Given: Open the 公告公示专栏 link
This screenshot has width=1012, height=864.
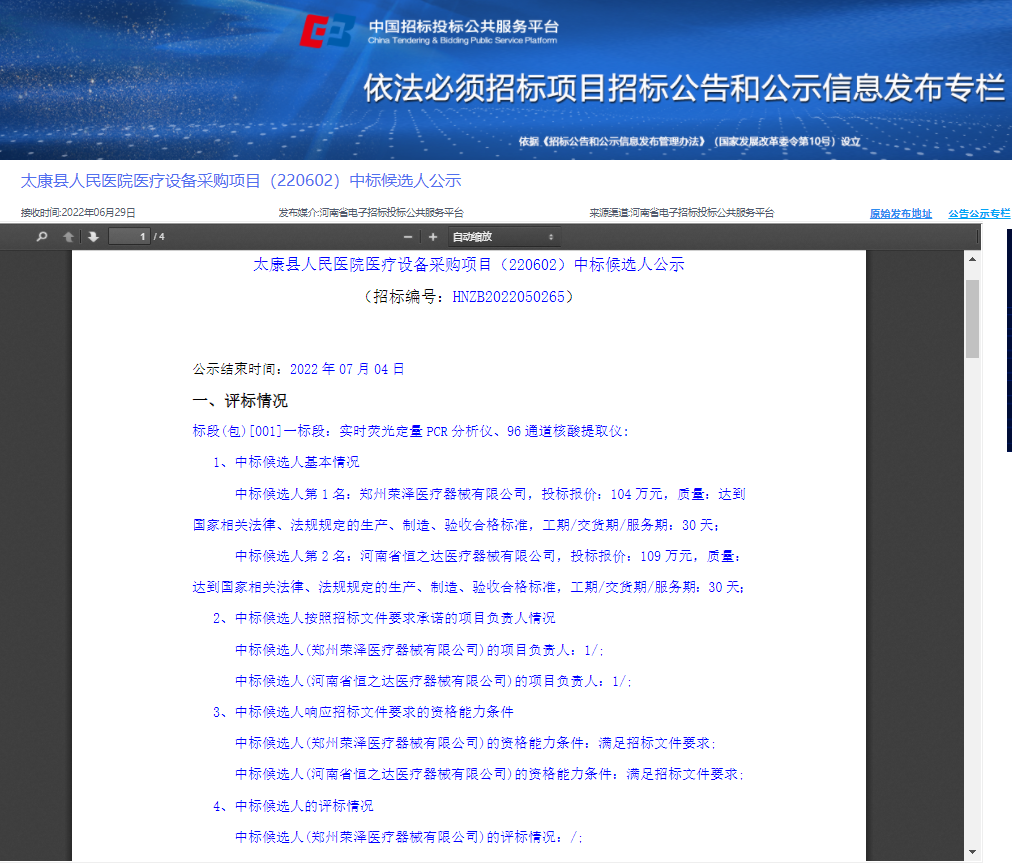Looking at the screenshot, I should pyautogui.click(x=979, y=213).
